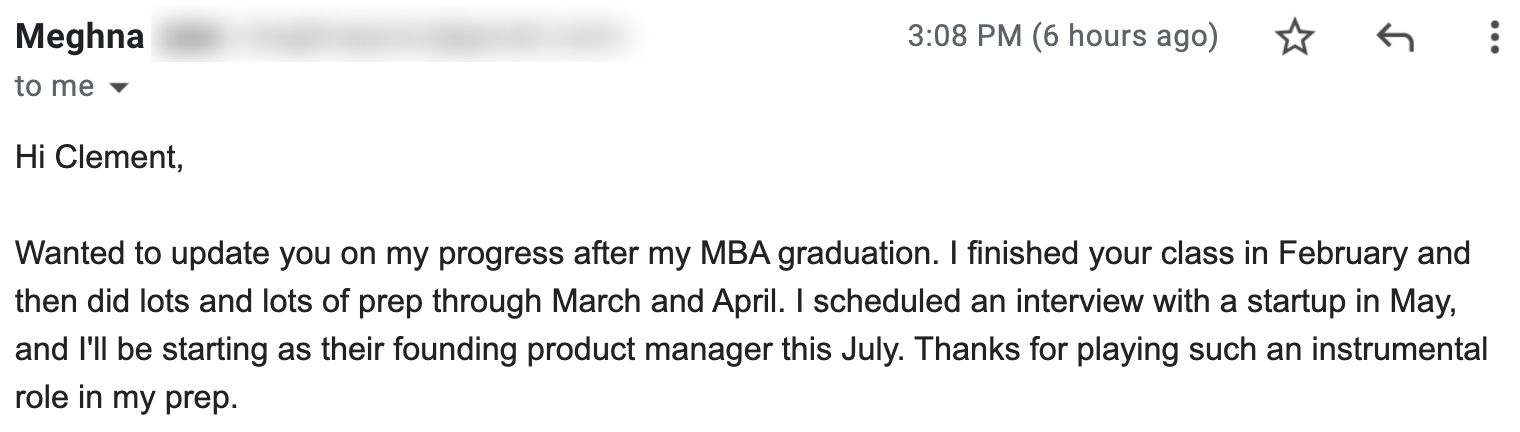This screenshot has width=1520, height=432.
Task: Click the Reply arrow icon
Action: pyautogui.click(x=1395, y=39)
